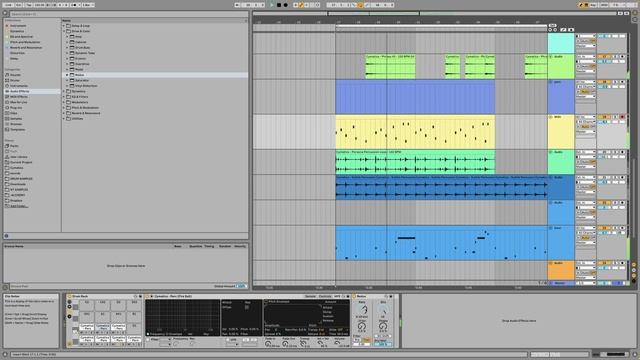Click the Drums category icon
This screenshot has width=640, height=360.
click(7, 80)
